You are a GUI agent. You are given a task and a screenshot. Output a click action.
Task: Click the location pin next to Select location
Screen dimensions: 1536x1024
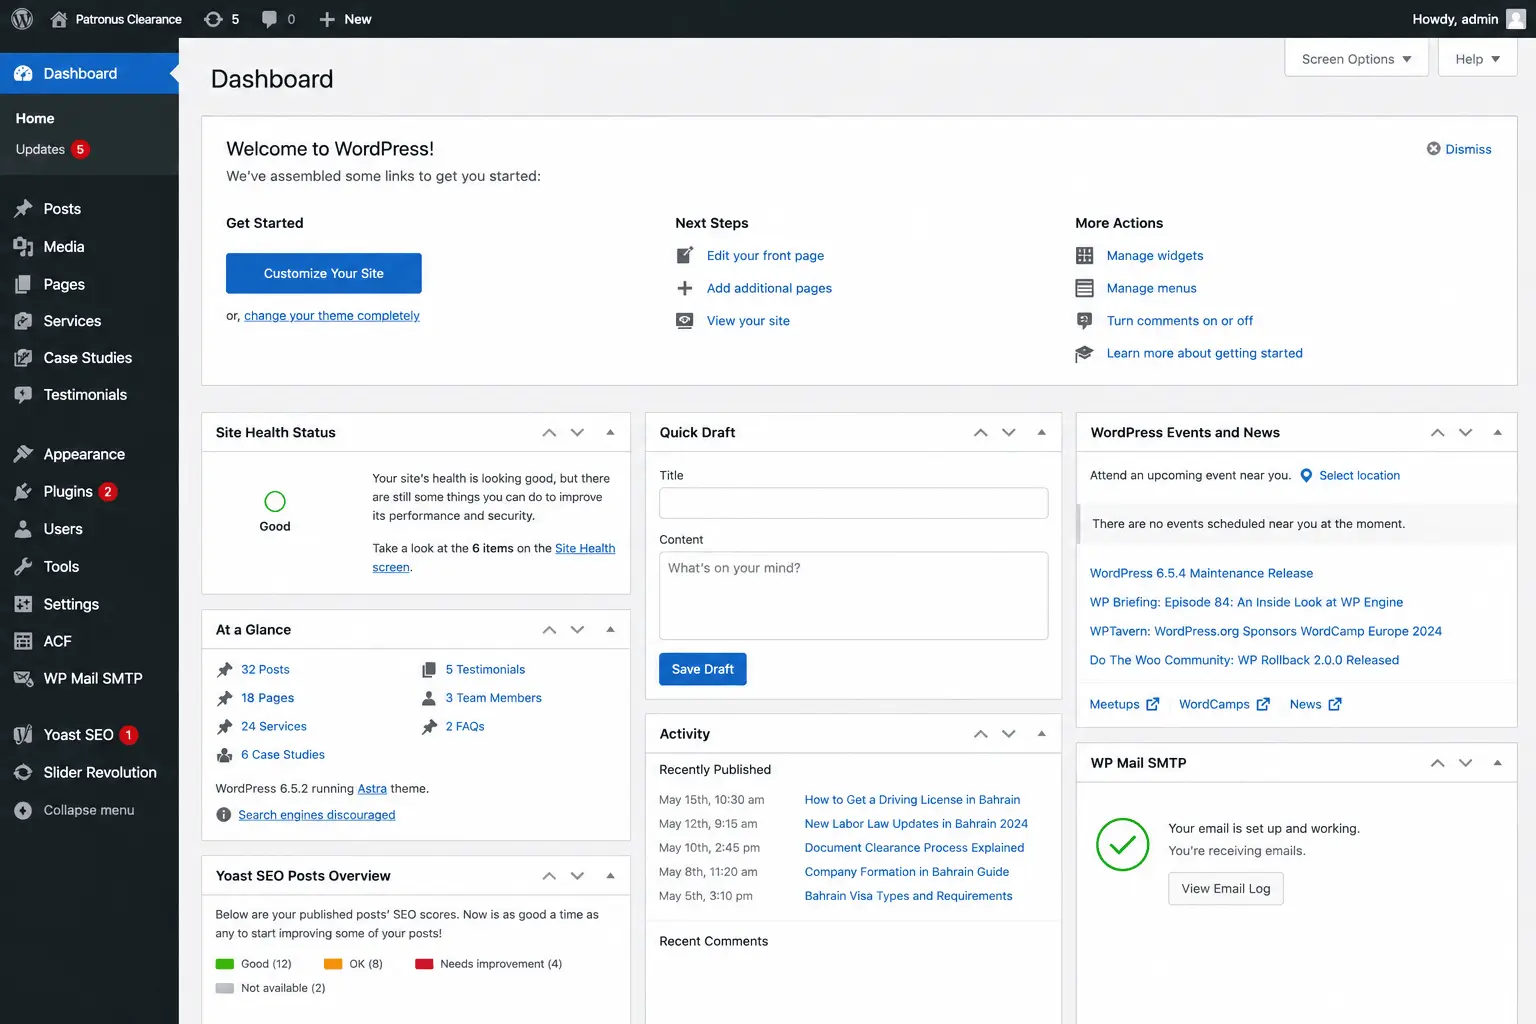click(x=1306, y=476)
